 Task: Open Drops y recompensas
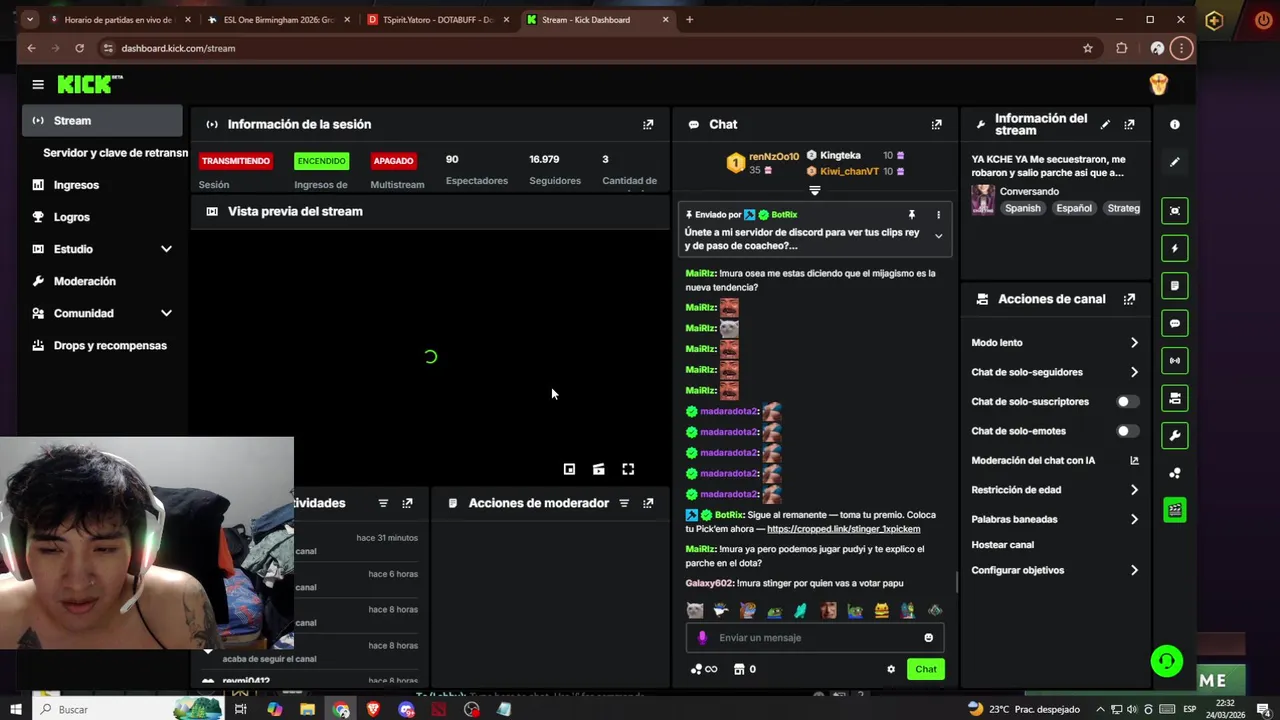(x=110, y=345)
